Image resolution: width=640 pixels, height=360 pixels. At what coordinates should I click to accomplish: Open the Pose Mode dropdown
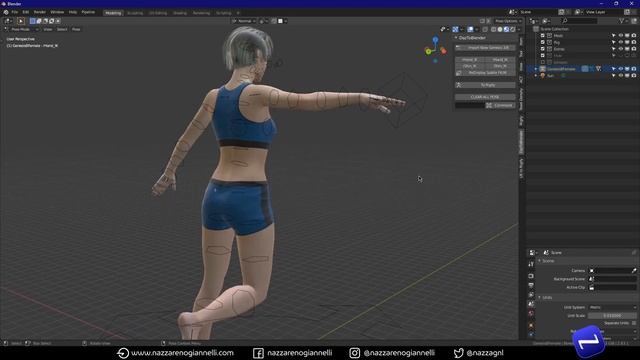22,29
